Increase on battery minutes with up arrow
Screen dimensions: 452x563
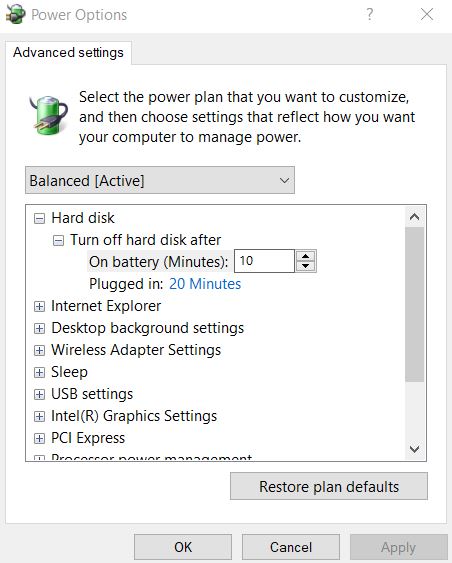[x=306, y=256]
